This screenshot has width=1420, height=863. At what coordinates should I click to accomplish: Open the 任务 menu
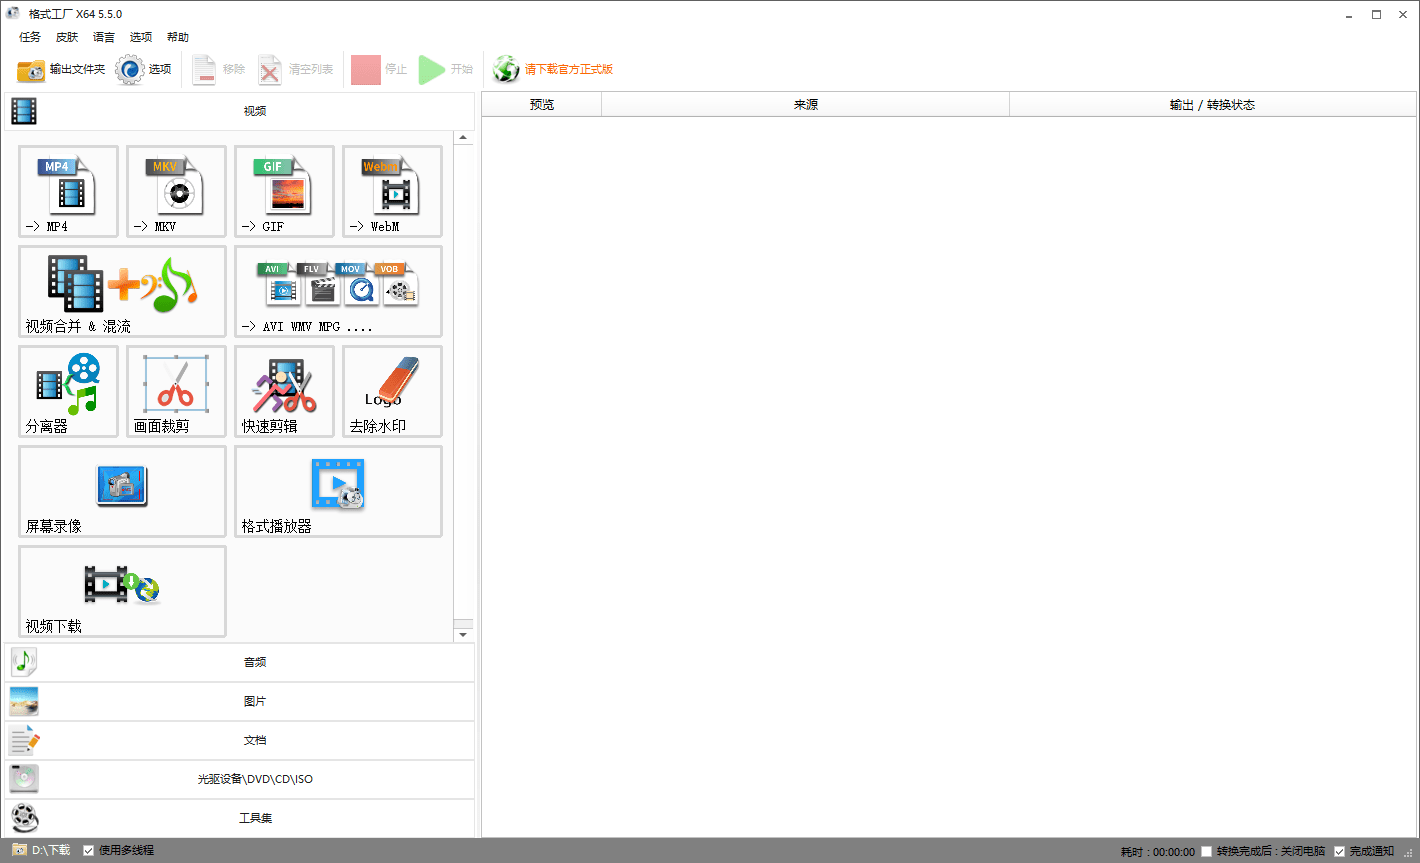point(30,37)
